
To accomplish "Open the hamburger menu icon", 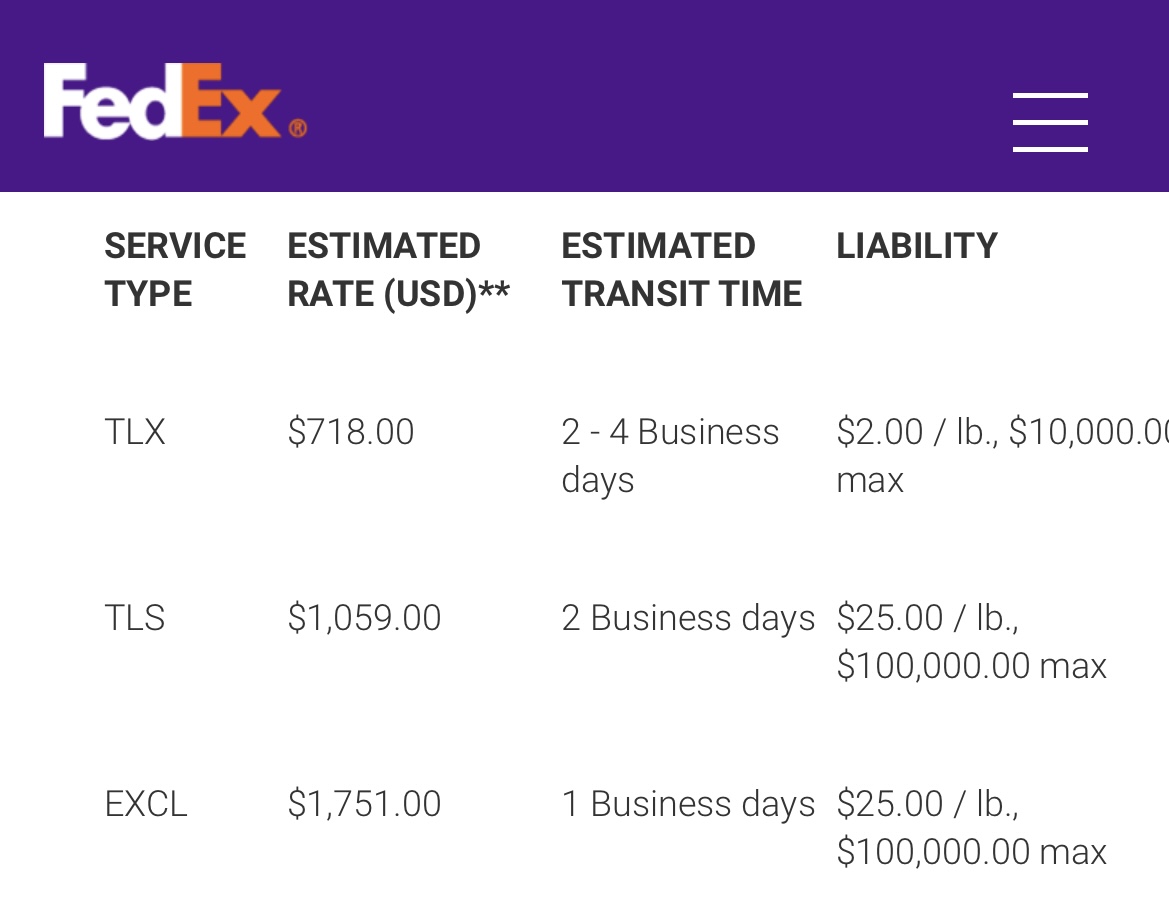I will tap(1049, 122).
